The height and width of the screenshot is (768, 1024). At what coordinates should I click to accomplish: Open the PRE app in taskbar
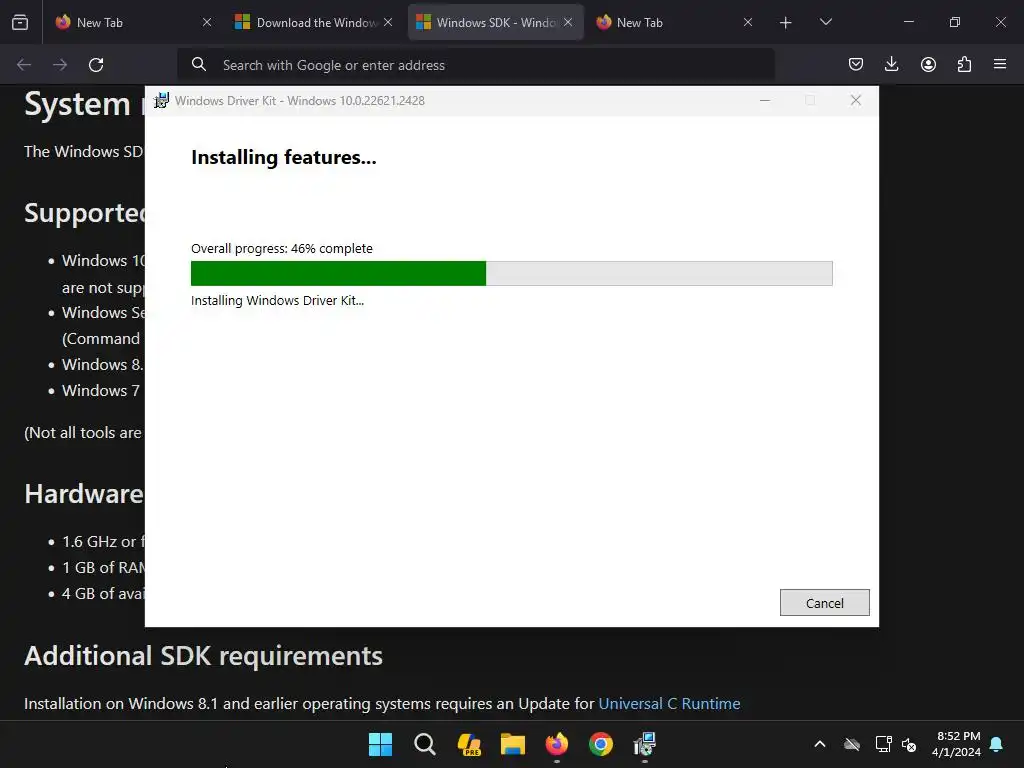click(x=469, y=744)
